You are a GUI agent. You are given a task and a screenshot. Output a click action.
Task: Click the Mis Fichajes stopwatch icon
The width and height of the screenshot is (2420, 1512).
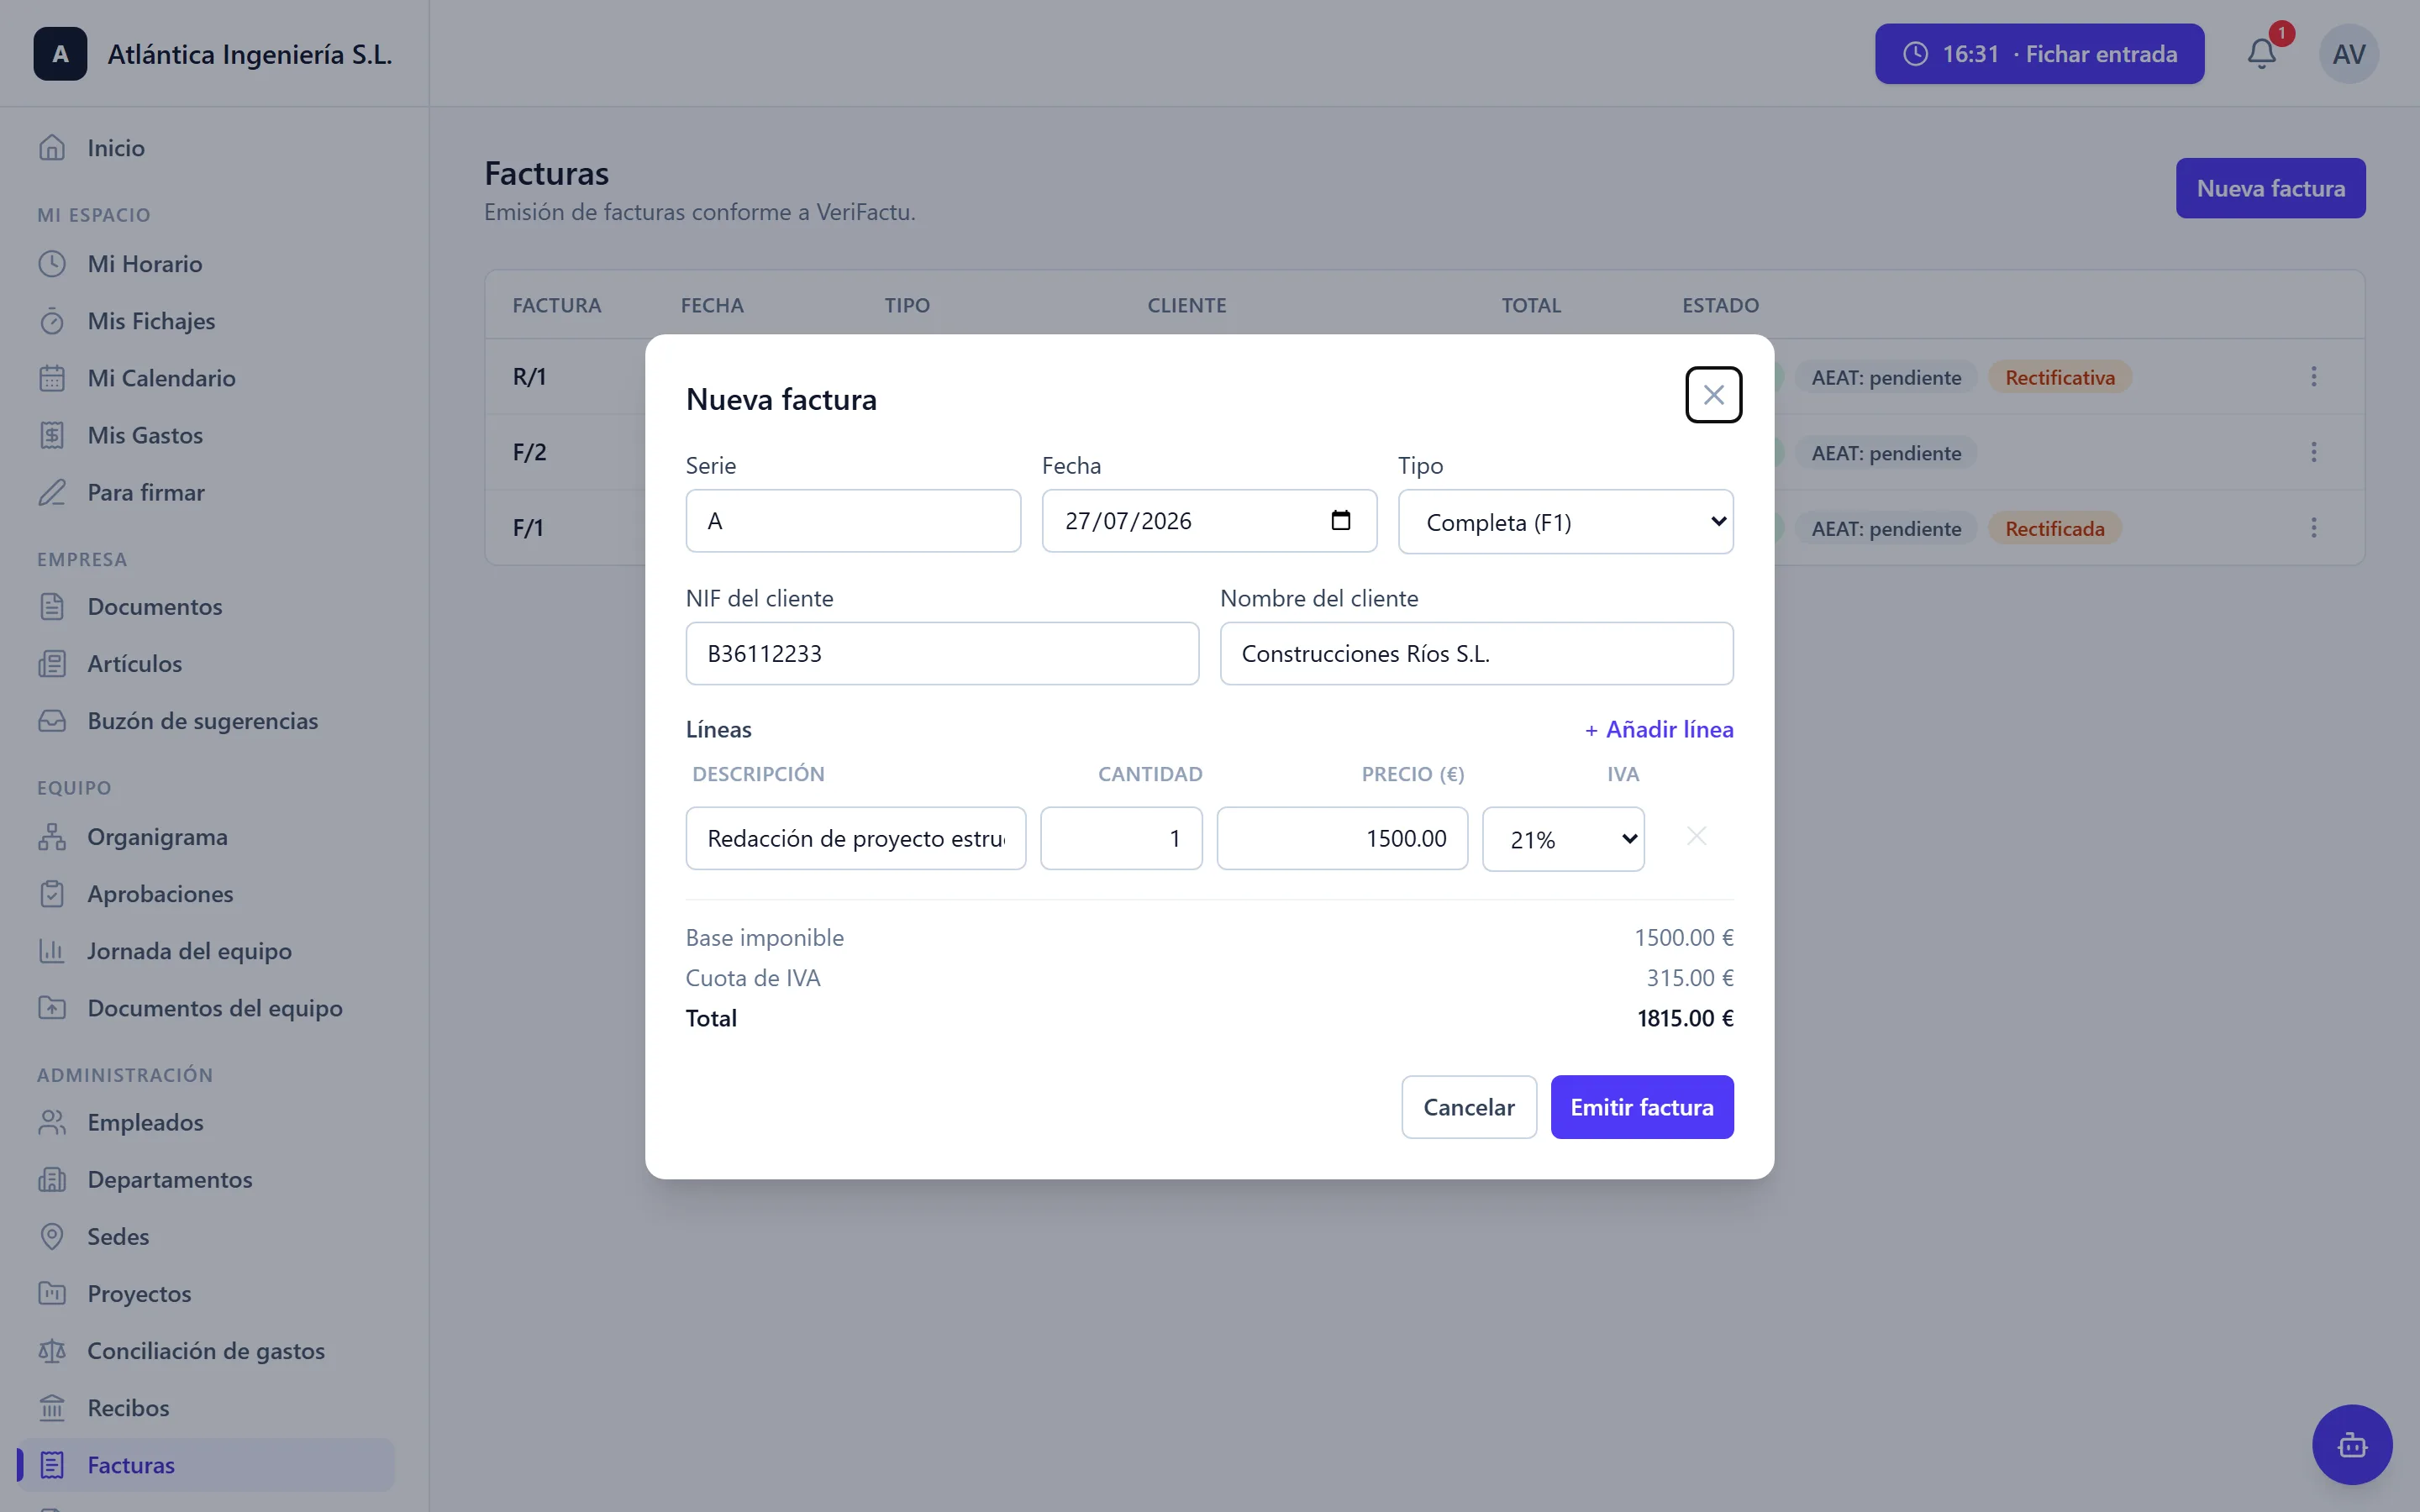click(52, 321)
